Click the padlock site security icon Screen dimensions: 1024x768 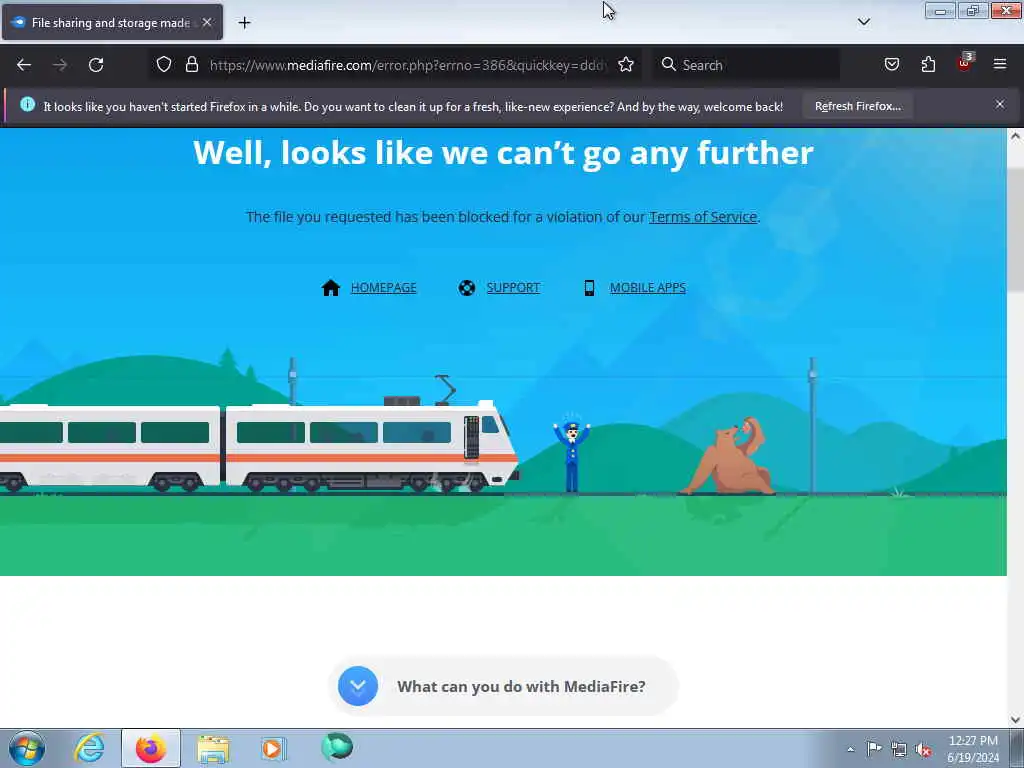coord(191,64)
